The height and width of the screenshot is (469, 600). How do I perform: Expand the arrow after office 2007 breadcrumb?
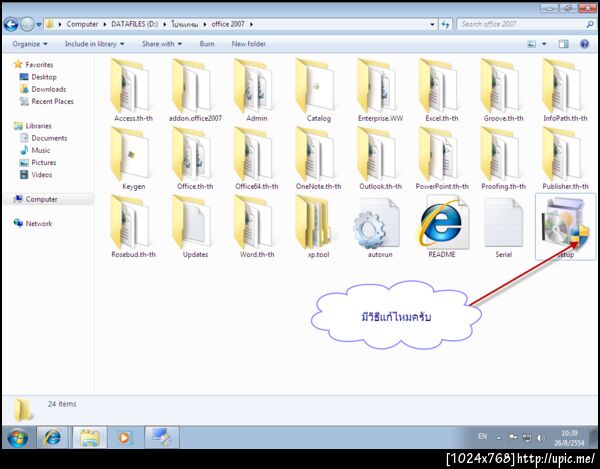(251, 24)
